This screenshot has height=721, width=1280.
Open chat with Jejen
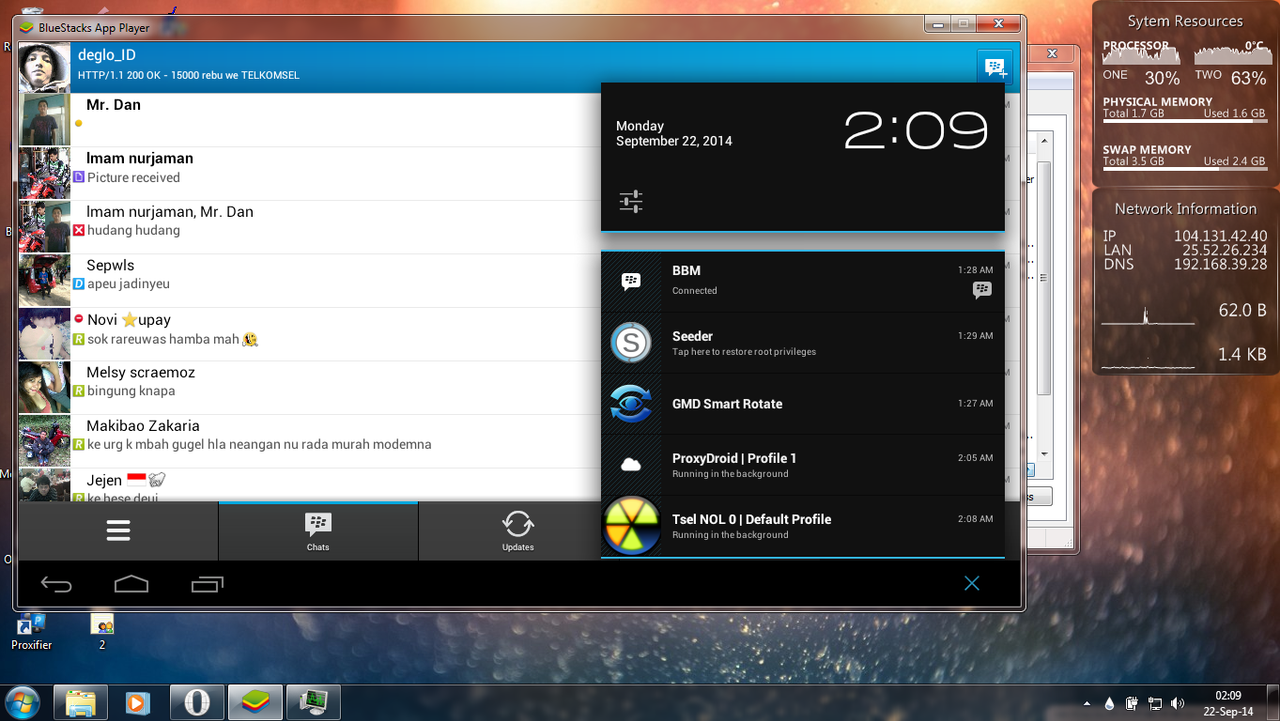(310, 485)
